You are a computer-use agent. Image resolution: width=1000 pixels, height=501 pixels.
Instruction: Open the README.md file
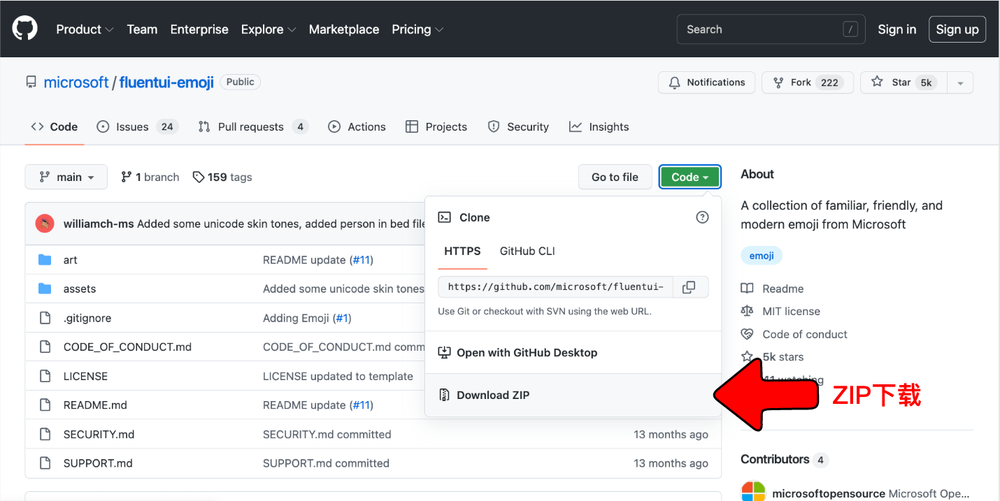pyautogui.click(x=95, y=405)
